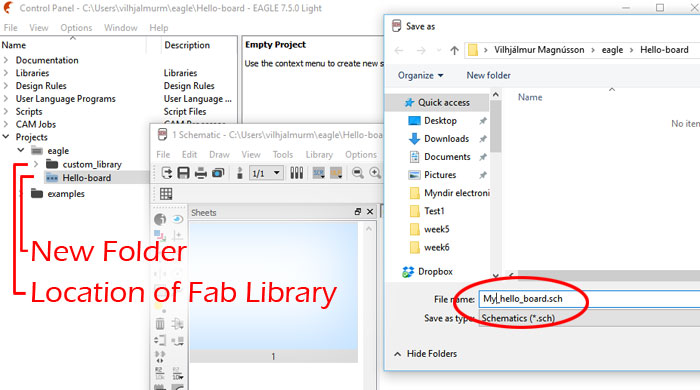
Task: Open the recent locations dropdown in Save as
Action: click(x=439, y=50)
